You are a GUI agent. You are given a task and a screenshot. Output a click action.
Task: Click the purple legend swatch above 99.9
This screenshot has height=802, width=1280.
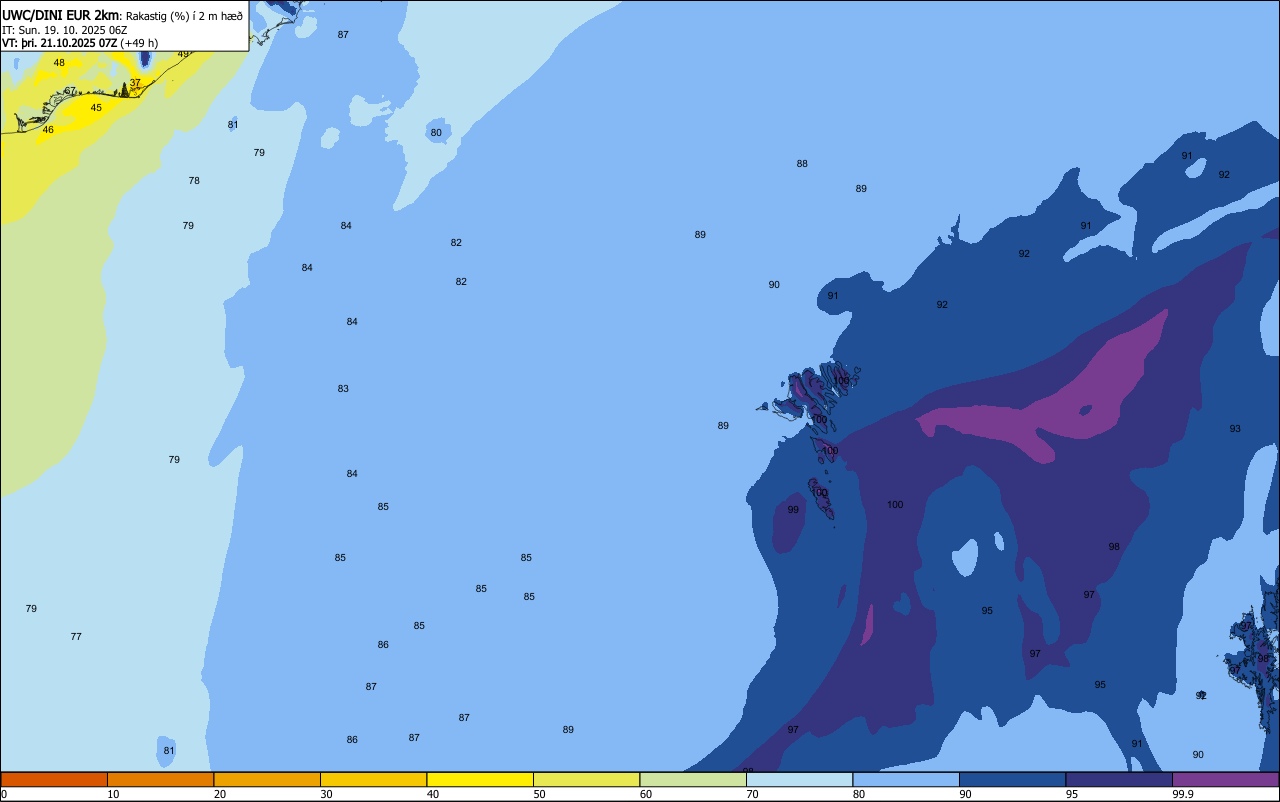coord(1225,779)
